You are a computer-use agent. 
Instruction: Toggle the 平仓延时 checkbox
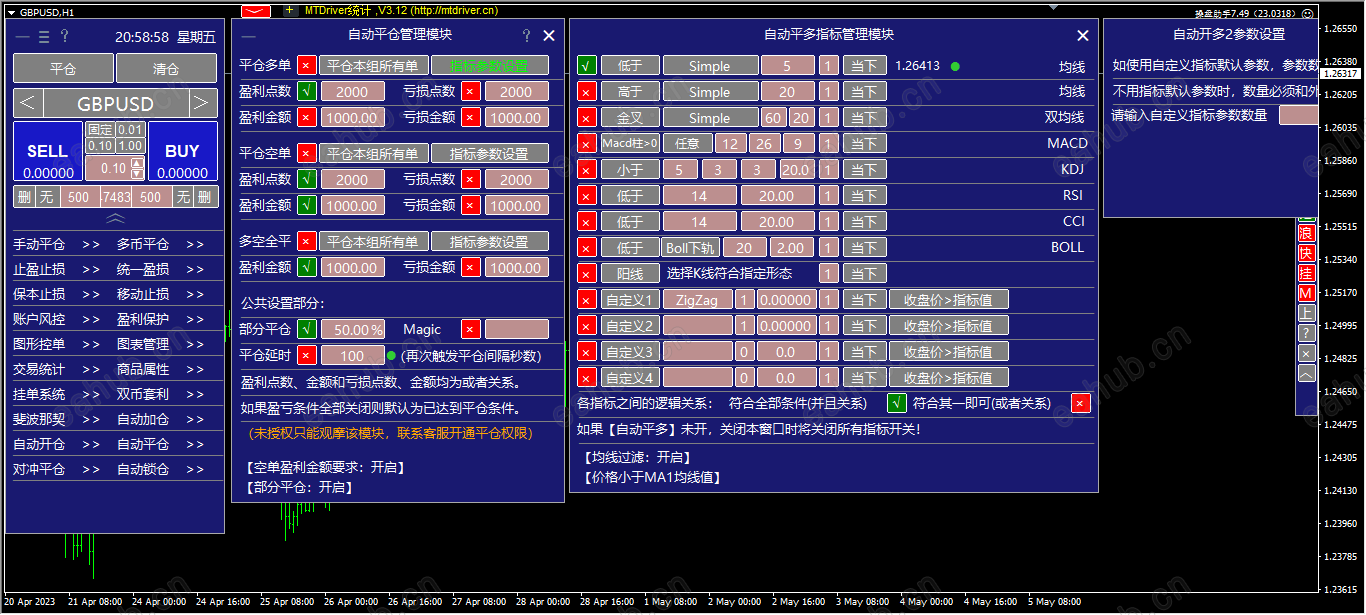tap(307, 356)
